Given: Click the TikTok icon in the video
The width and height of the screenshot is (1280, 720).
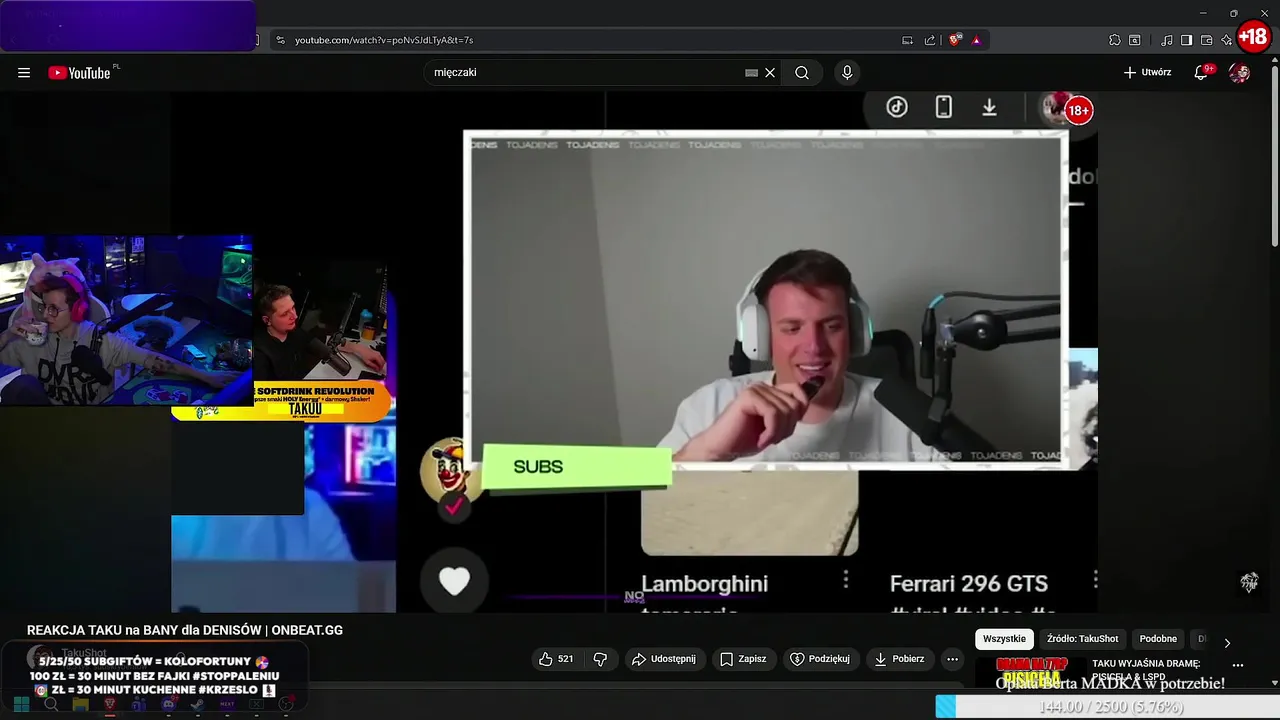Looking at the screenshot, I should point(897,107).
